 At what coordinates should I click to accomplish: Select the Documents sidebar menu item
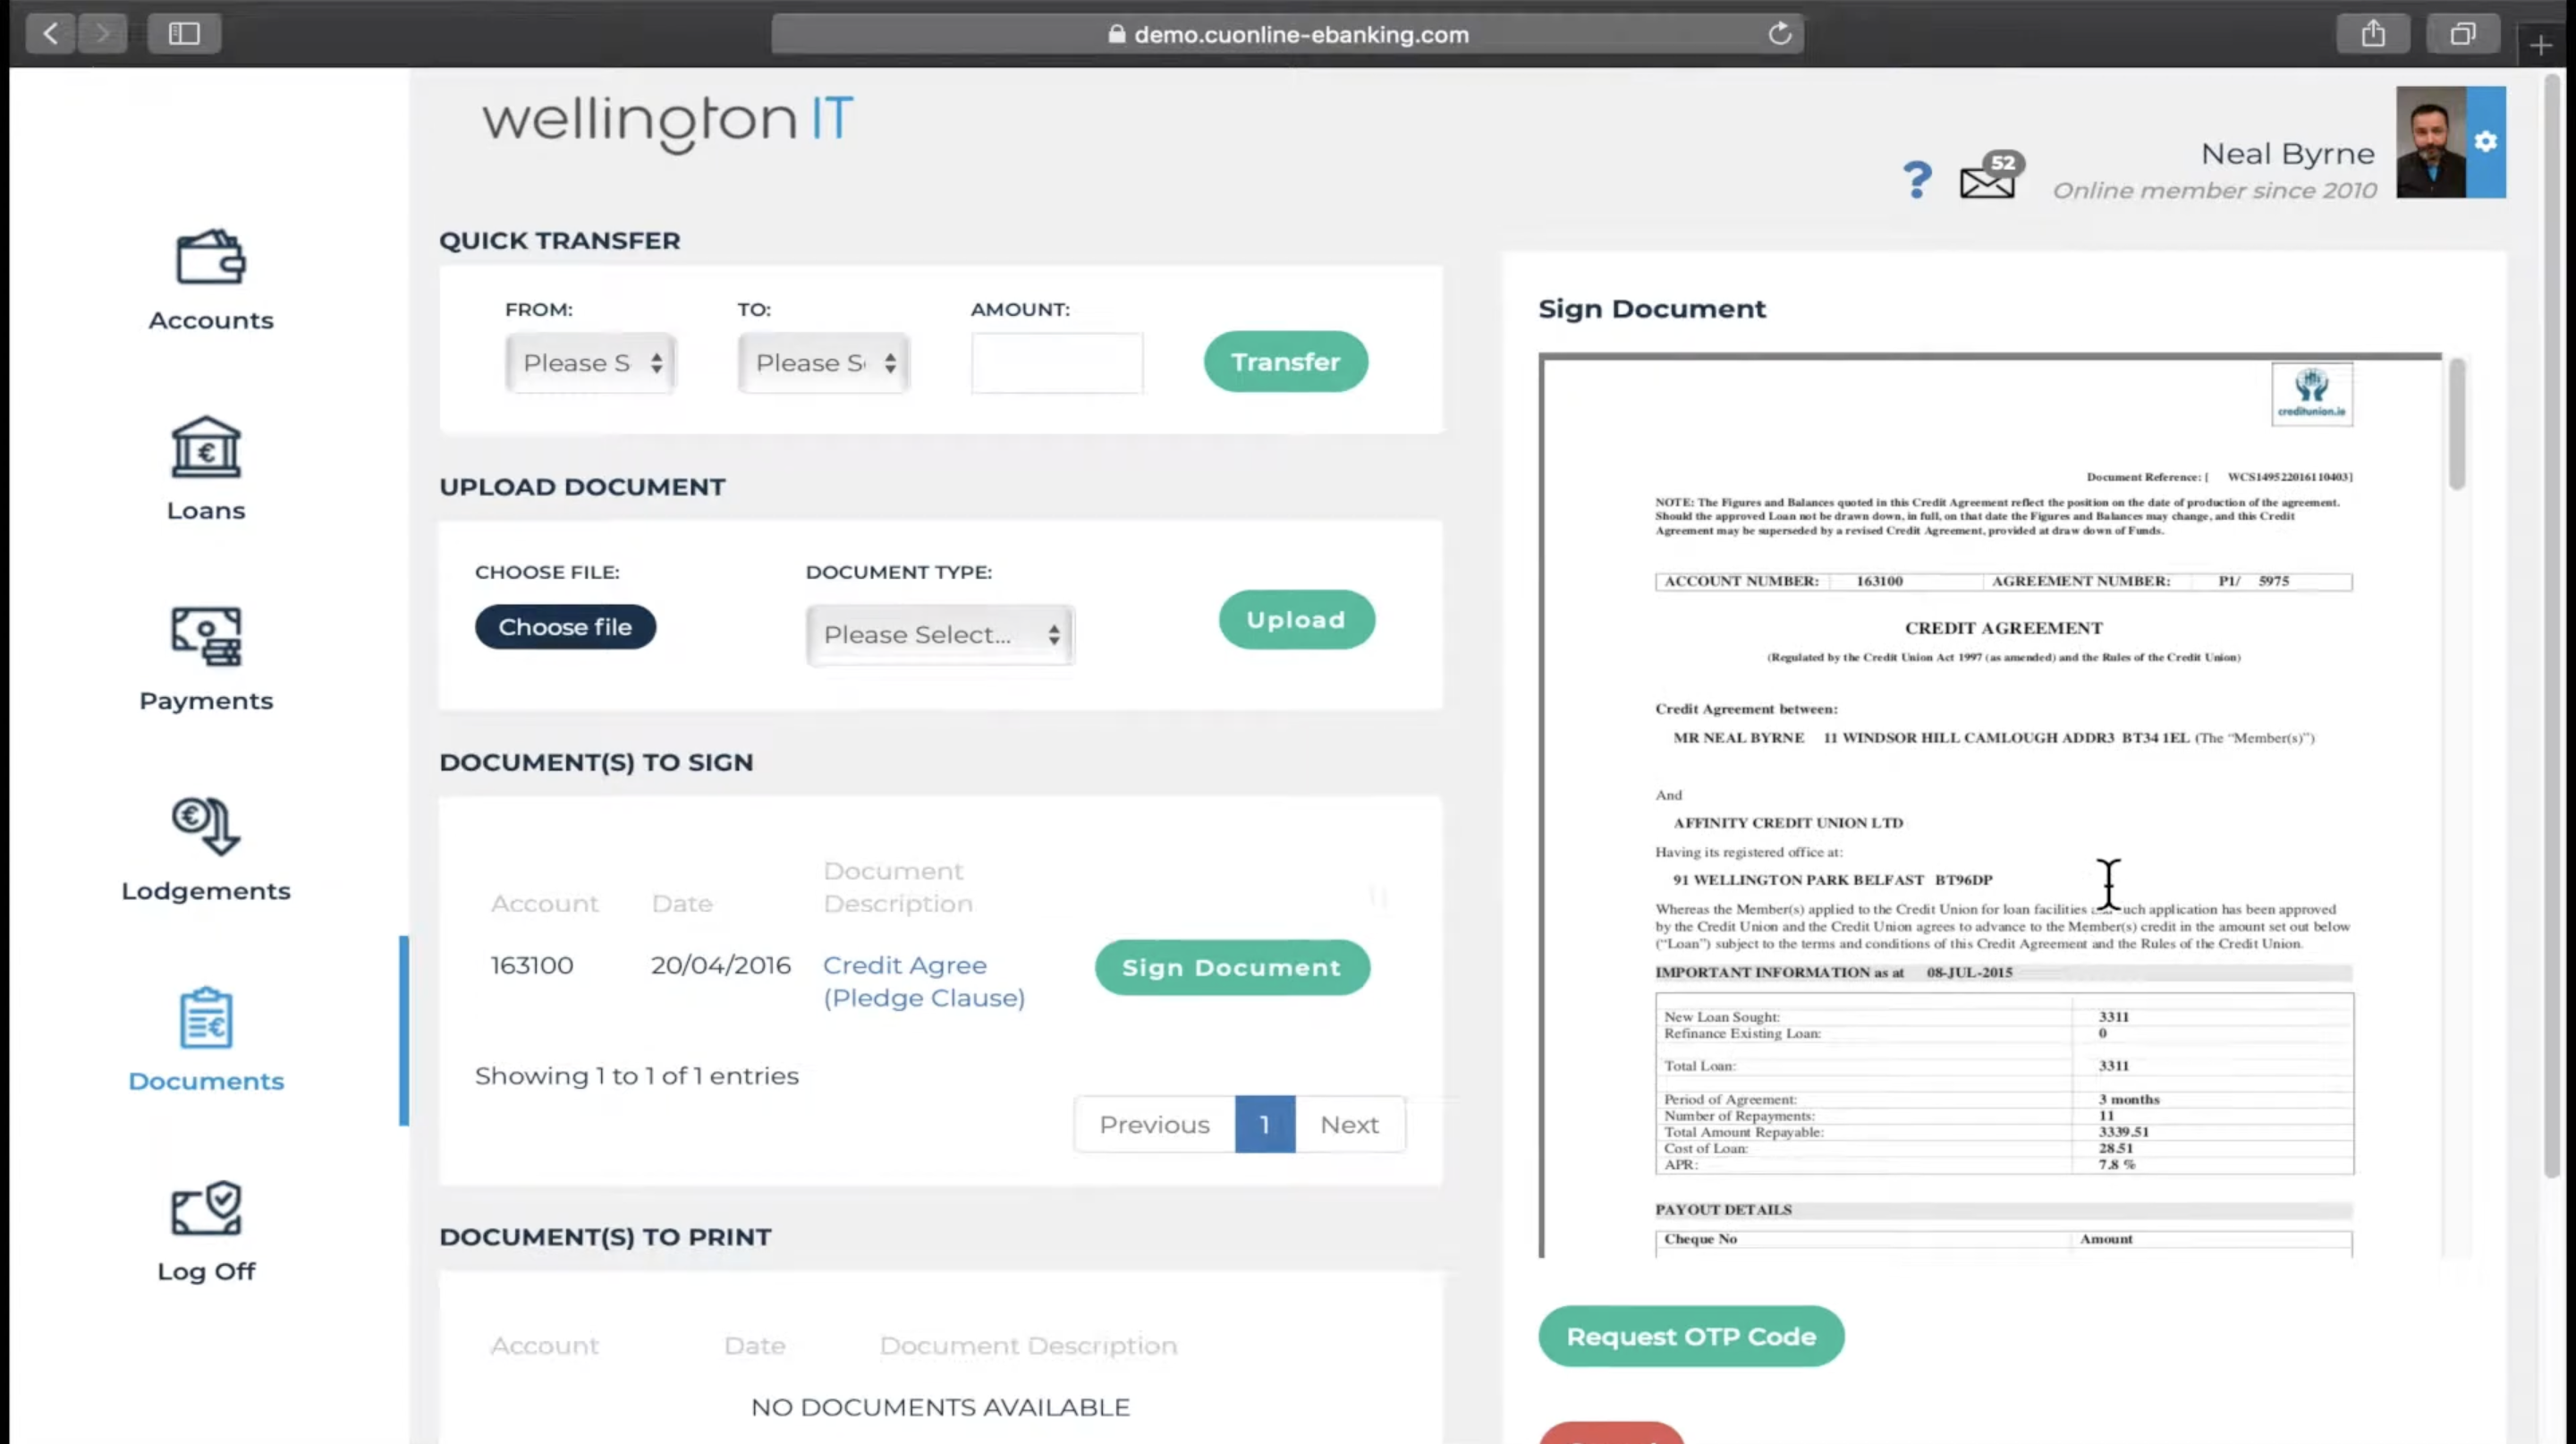coord(206,1040)
